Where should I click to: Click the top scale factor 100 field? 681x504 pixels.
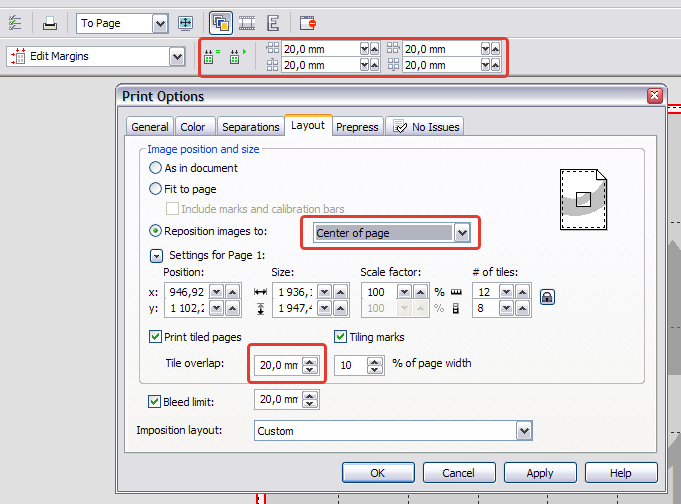coord(379,292)
